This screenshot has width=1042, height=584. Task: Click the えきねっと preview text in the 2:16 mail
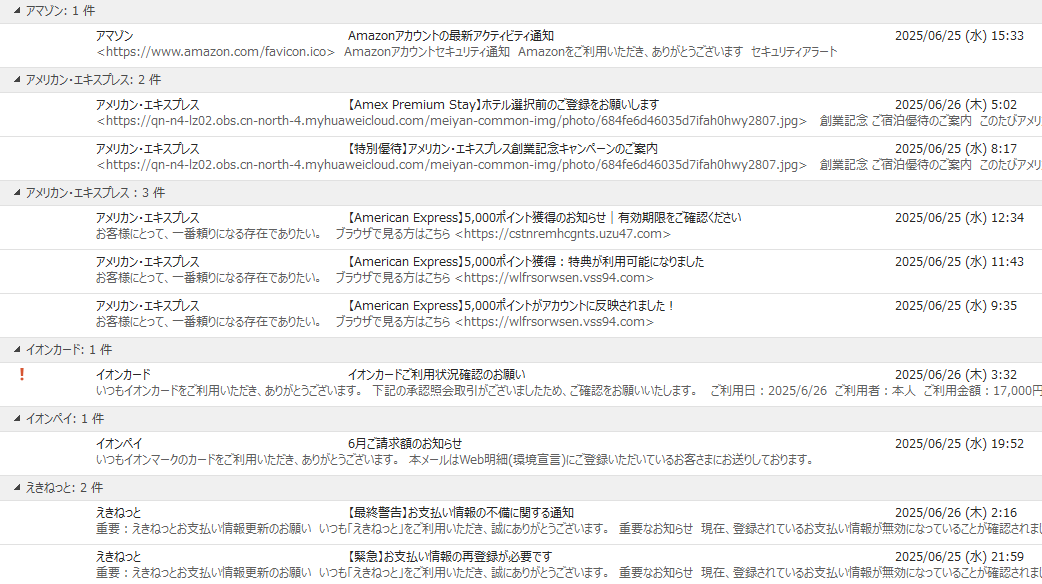point(569,529)
